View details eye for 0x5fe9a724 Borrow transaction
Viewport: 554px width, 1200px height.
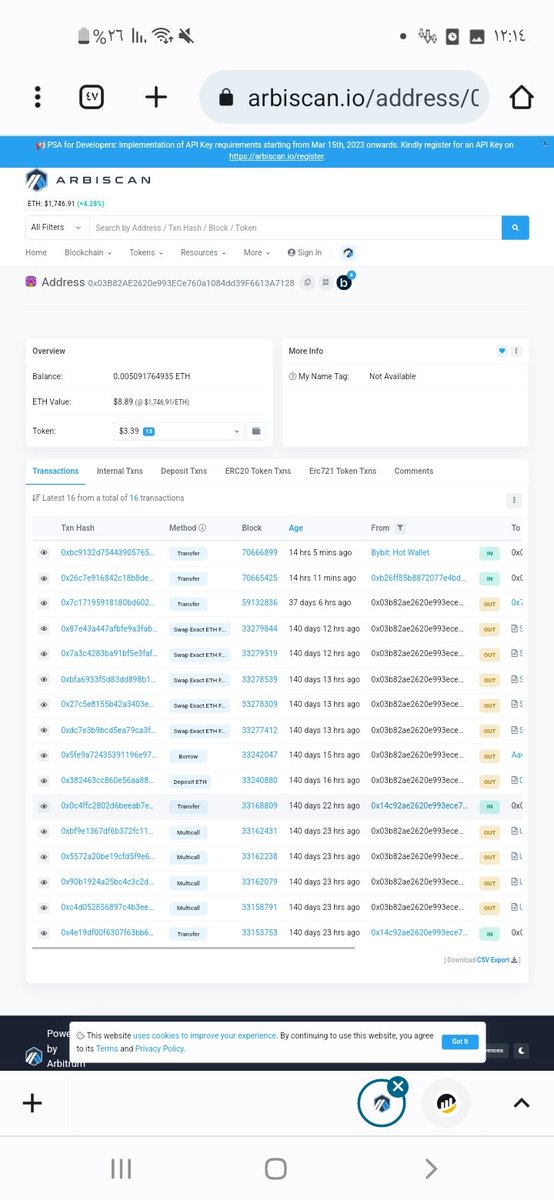pos(44,755)
